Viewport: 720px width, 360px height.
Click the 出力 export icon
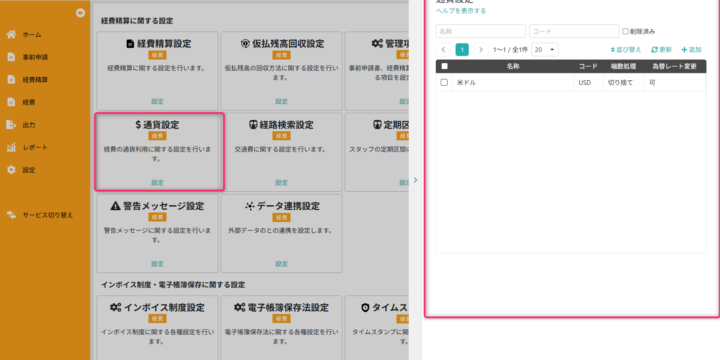point(11,124)
